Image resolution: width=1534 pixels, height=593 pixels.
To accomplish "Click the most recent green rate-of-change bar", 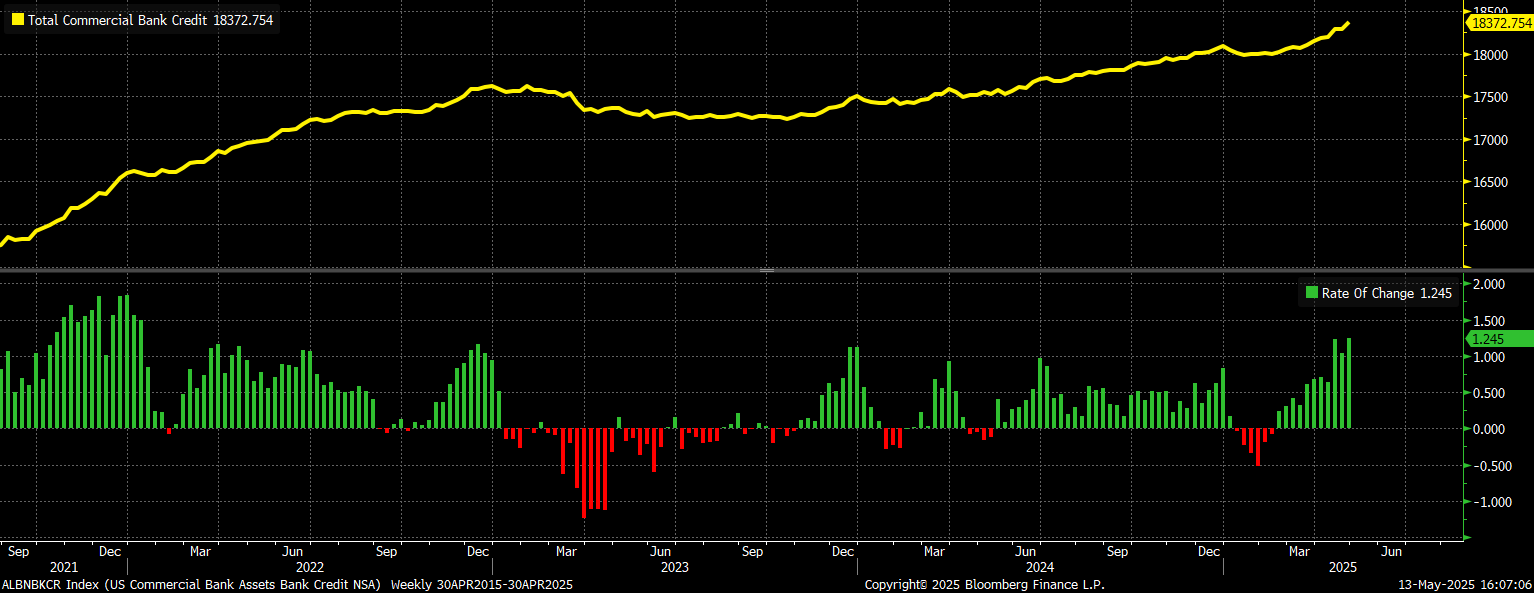I will click(1349, 383).
